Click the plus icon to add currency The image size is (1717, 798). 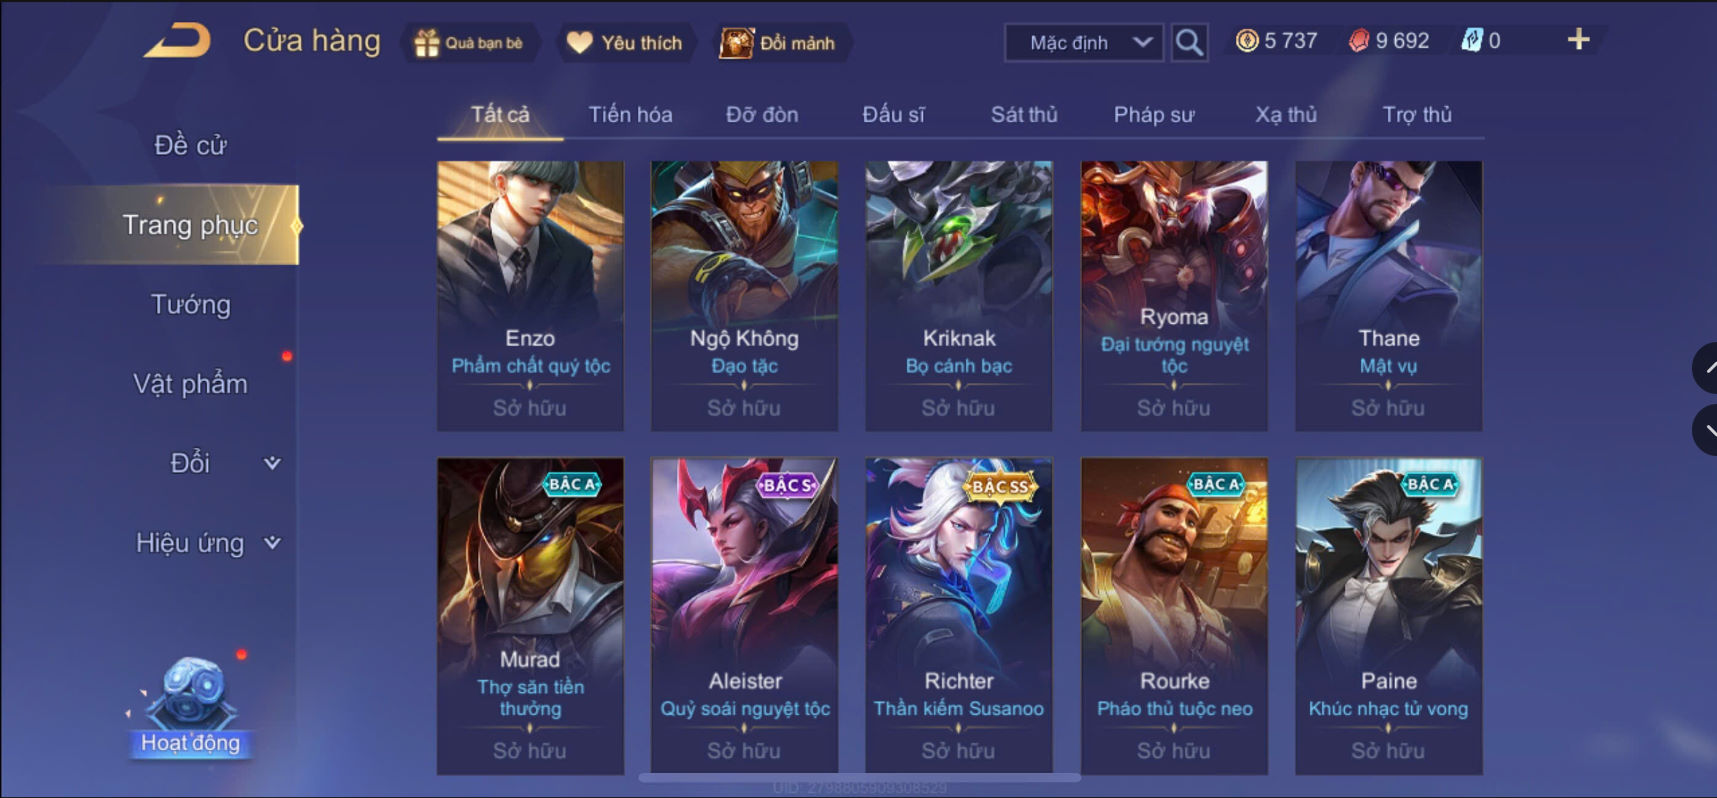1578,39
